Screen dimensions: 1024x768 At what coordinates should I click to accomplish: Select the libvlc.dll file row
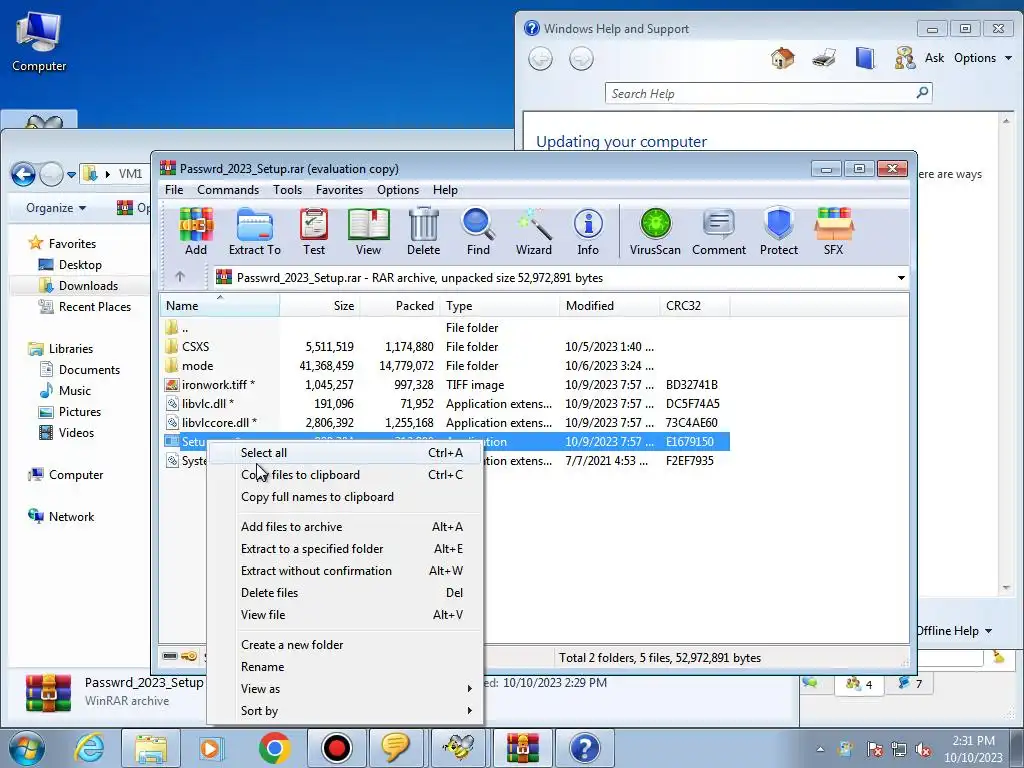click(x=445, y=404)
